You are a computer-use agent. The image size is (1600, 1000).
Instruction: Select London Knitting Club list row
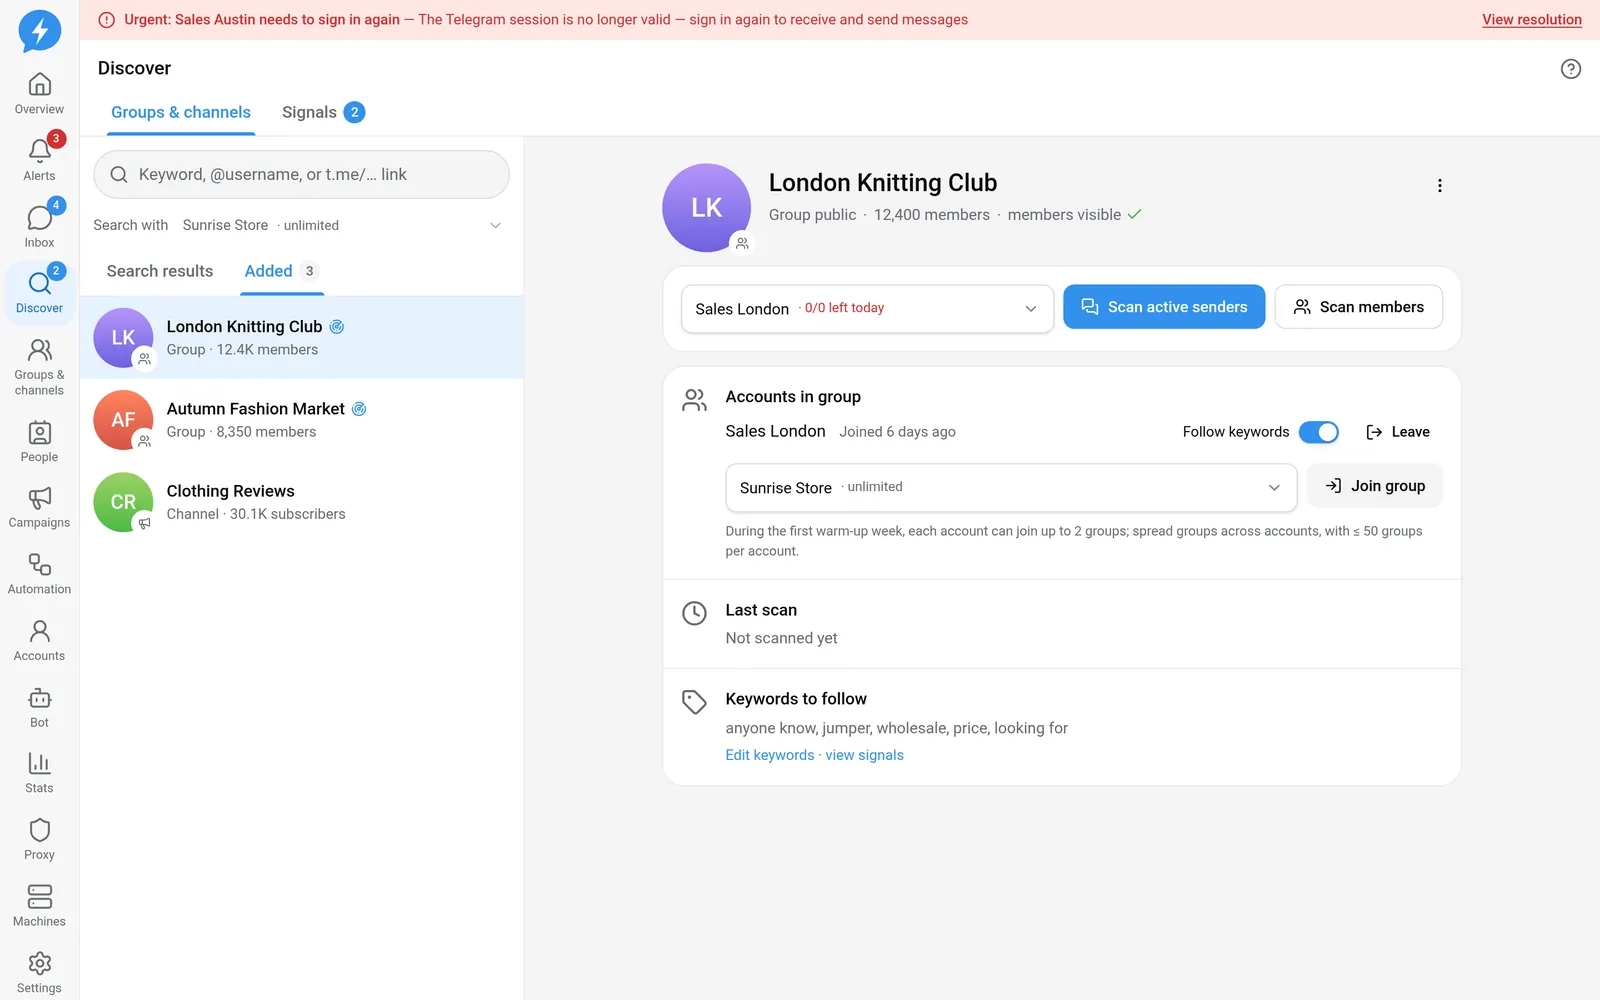tap(302, 338)
